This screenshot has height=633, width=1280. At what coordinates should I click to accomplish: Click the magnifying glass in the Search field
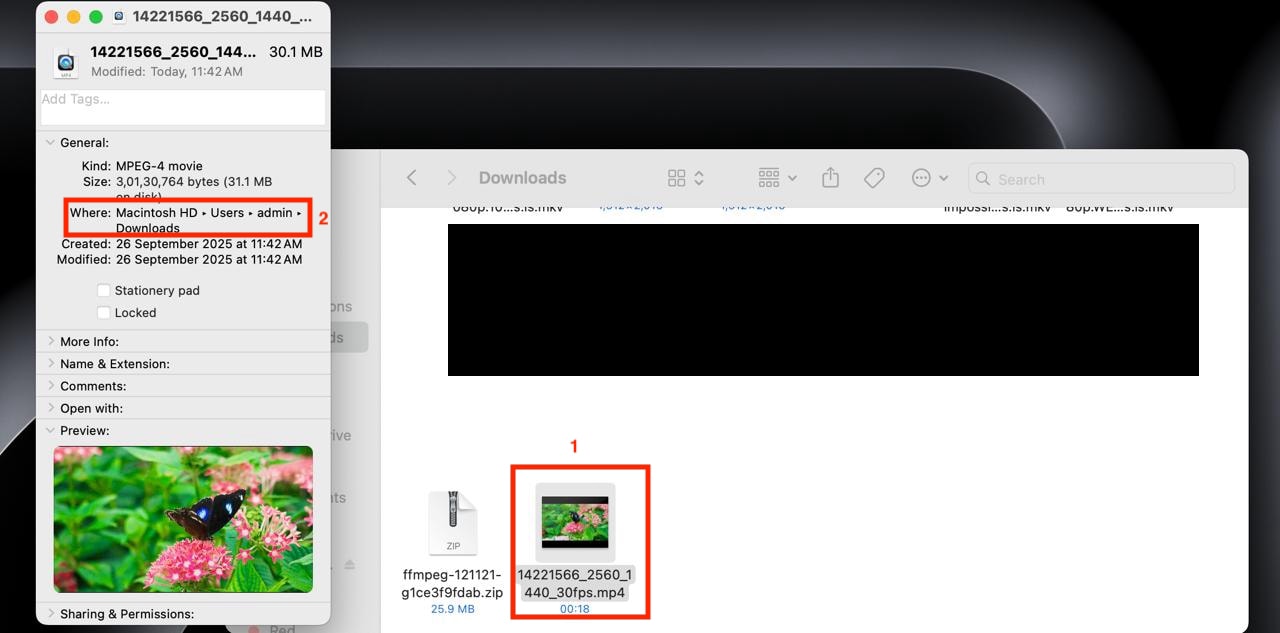(x=983, y=179)
